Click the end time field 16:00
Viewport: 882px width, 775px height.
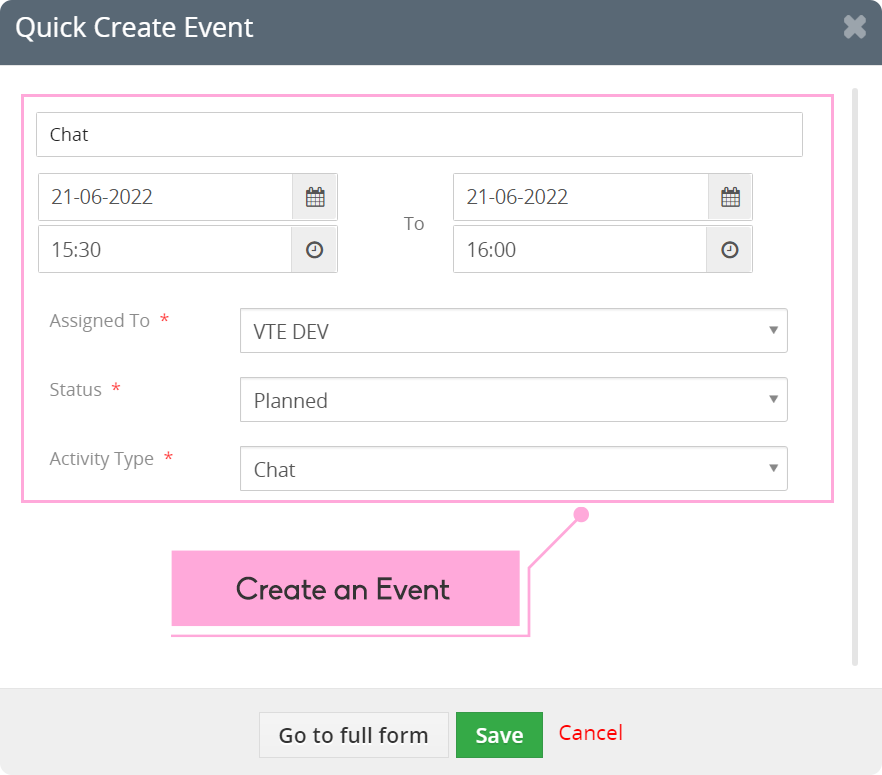(580, 250)
